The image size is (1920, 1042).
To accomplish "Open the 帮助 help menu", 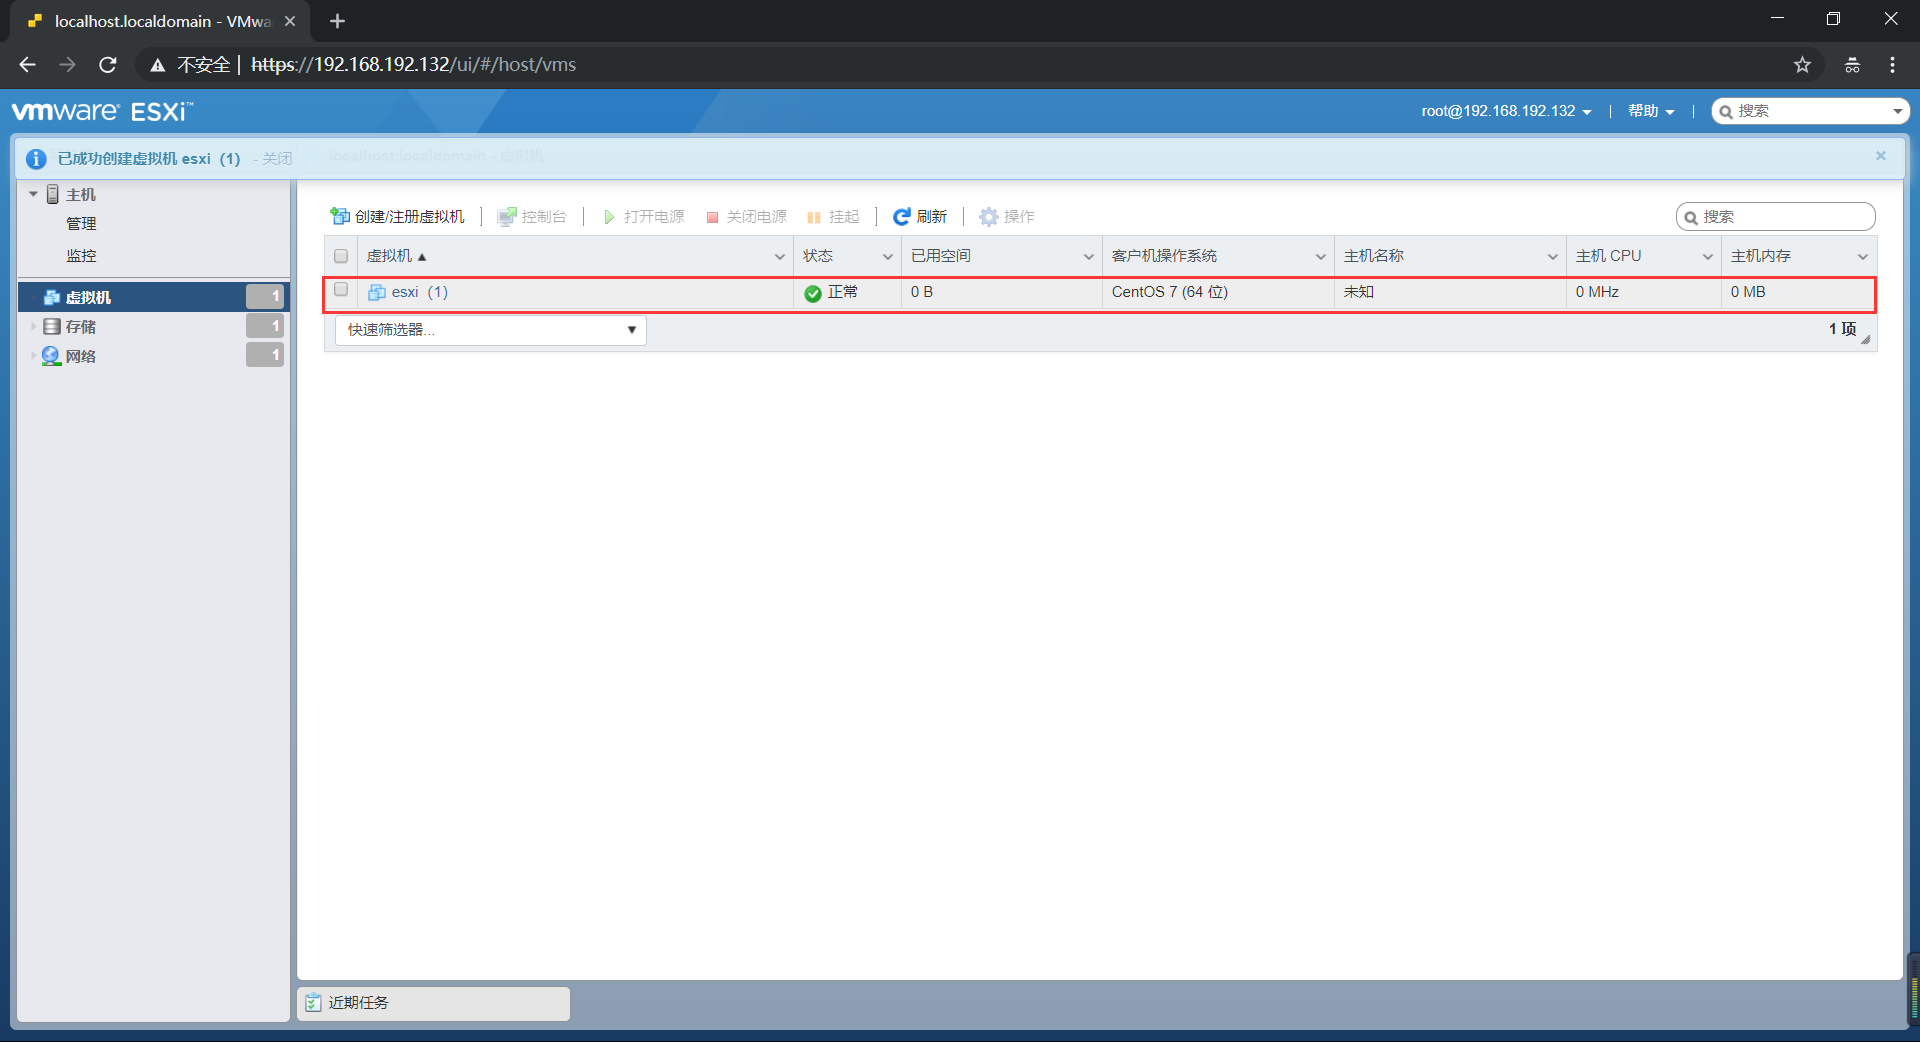I will pos(1651,111).
